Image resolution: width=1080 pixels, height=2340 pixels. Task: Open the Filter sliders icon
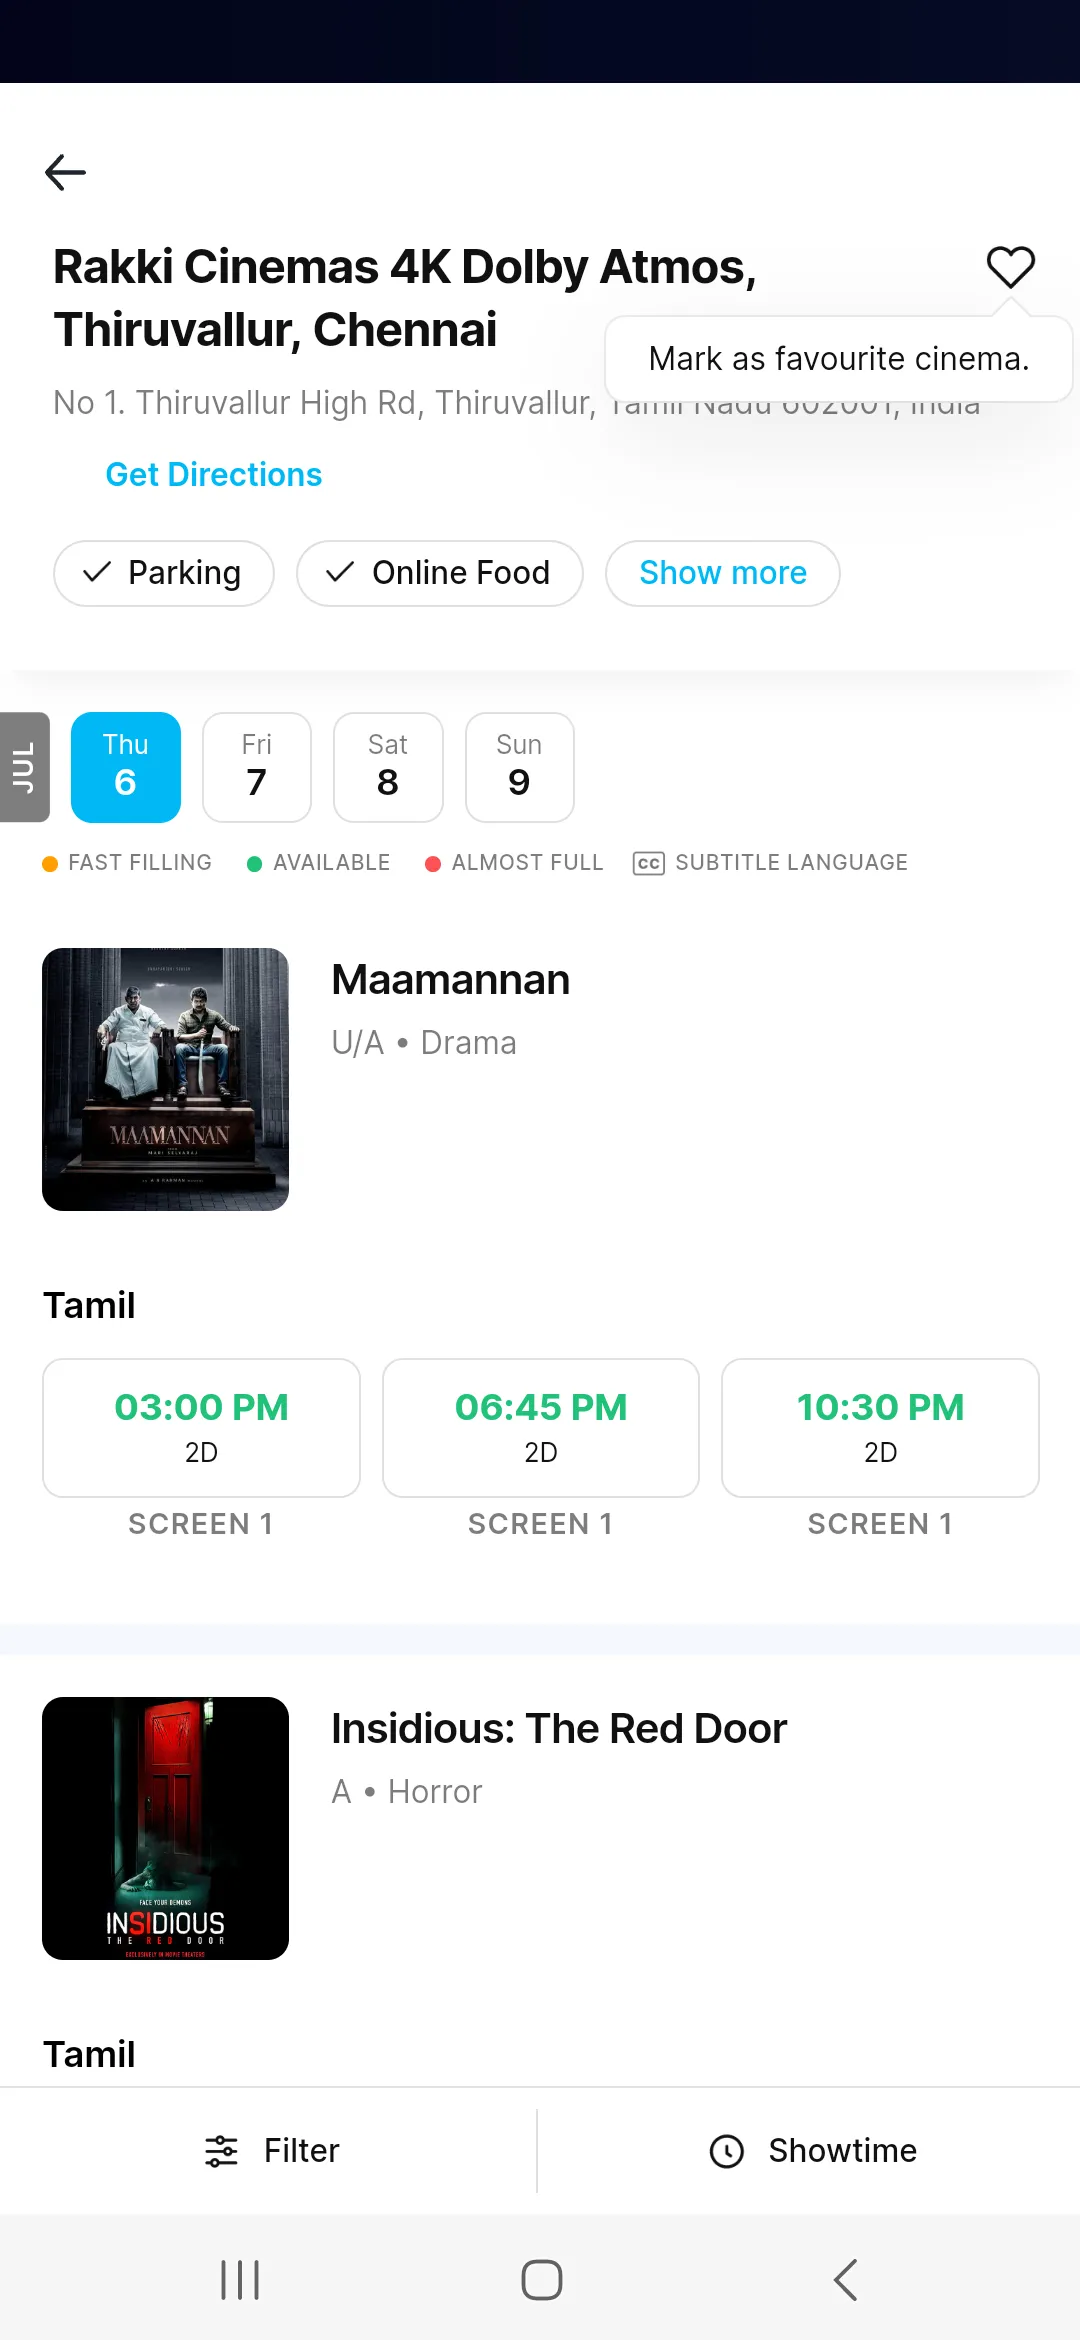point(221,2150)
